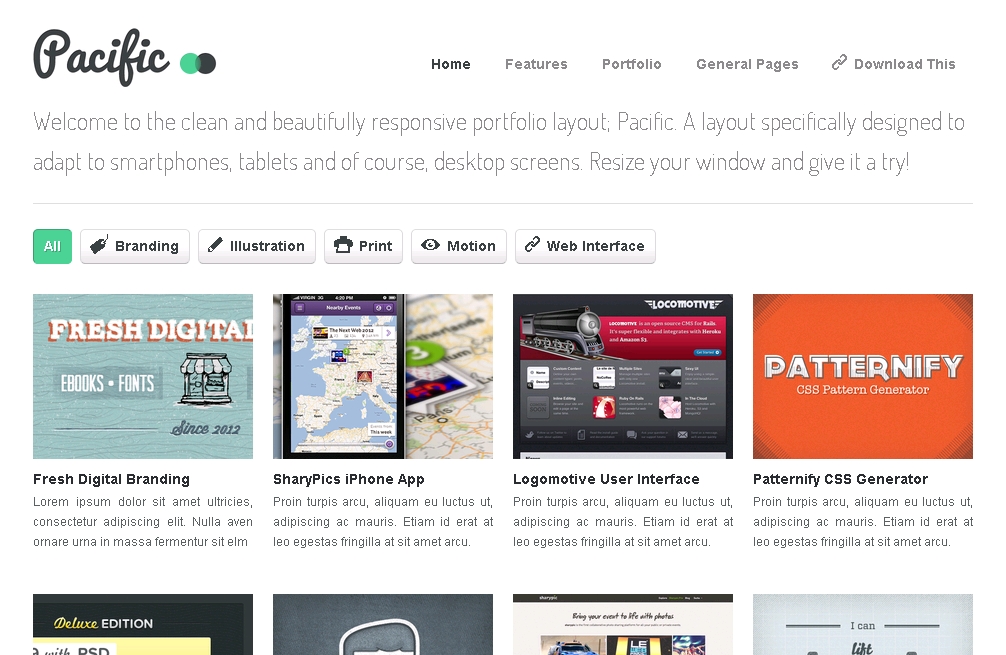Open the Fresh Digital Branding thumbnail

(x=143, y=376)
